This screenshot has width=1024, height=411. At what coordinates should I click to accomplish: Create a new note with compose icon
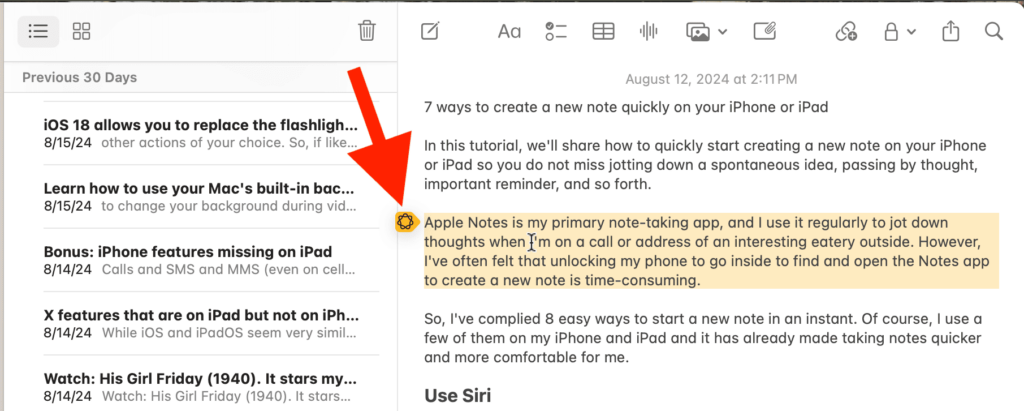(430, 31)
